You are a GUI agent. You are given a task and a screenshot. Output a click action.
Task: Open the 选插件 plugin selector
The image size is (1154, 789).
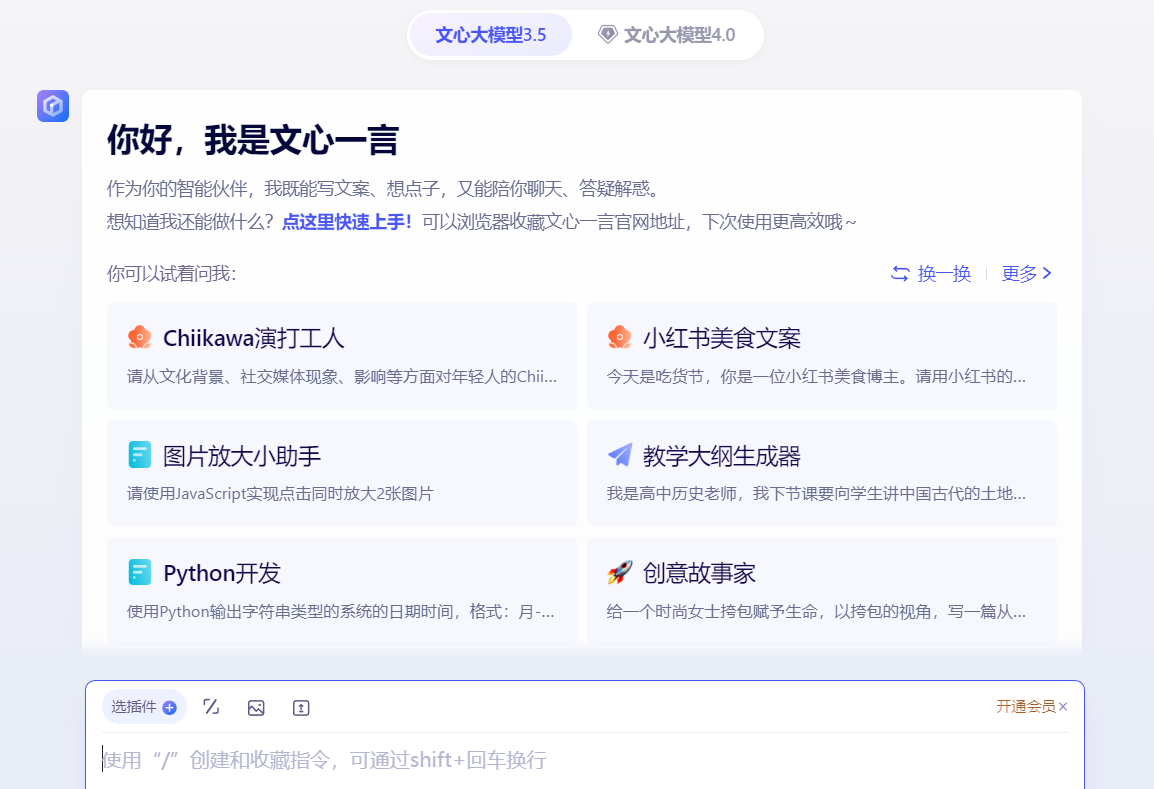pyautogui.click(x=144, y=707)
